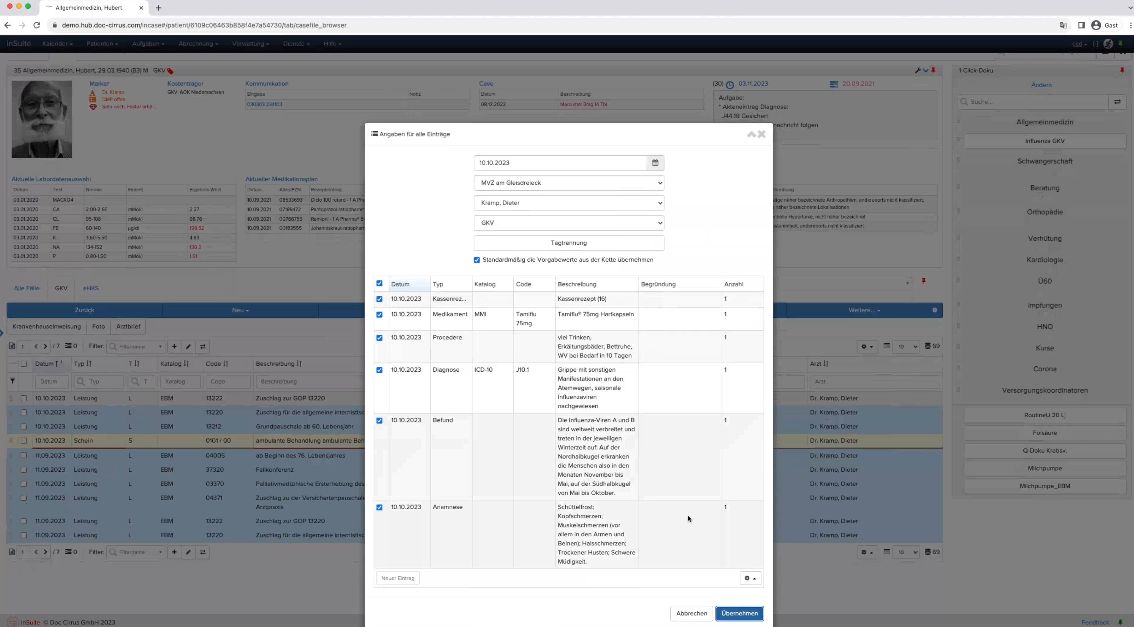Open the Kalender menu in top navigation
Image resolution: width=1134 pixels, height=627 pixels.
[x=58, y=44]
